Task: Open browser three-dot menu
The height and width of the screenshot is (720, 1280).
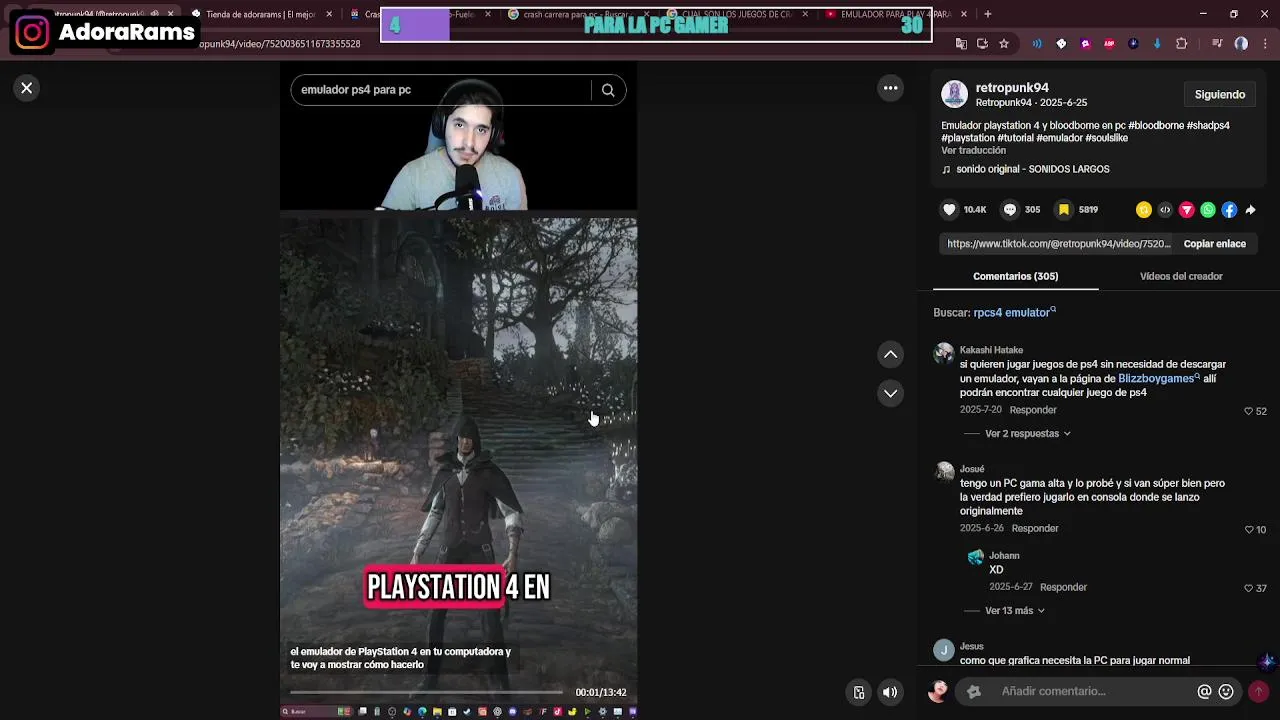Action: pos(1264,44)
